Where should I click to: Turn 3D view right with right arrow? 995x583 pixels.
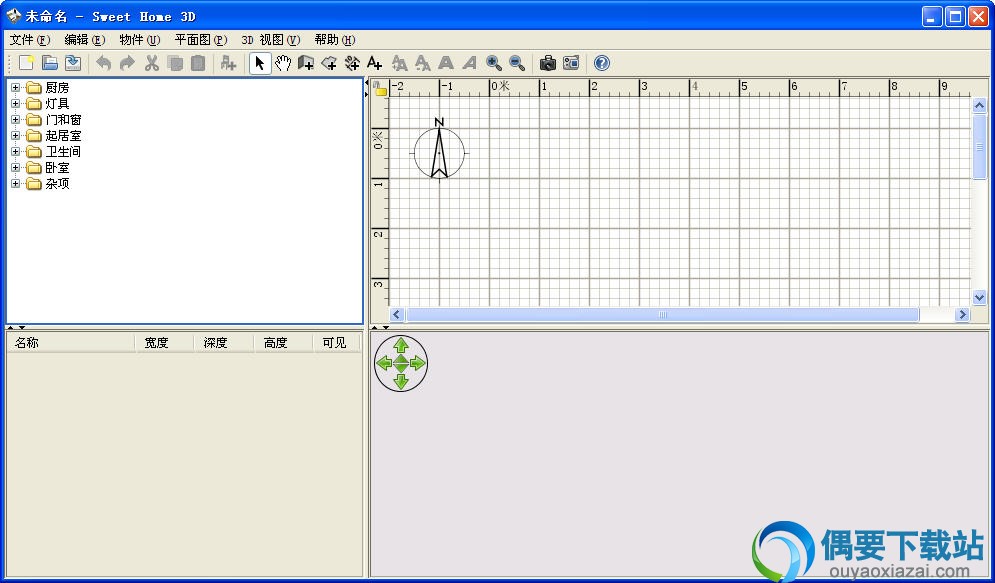(x=418, y=363)
